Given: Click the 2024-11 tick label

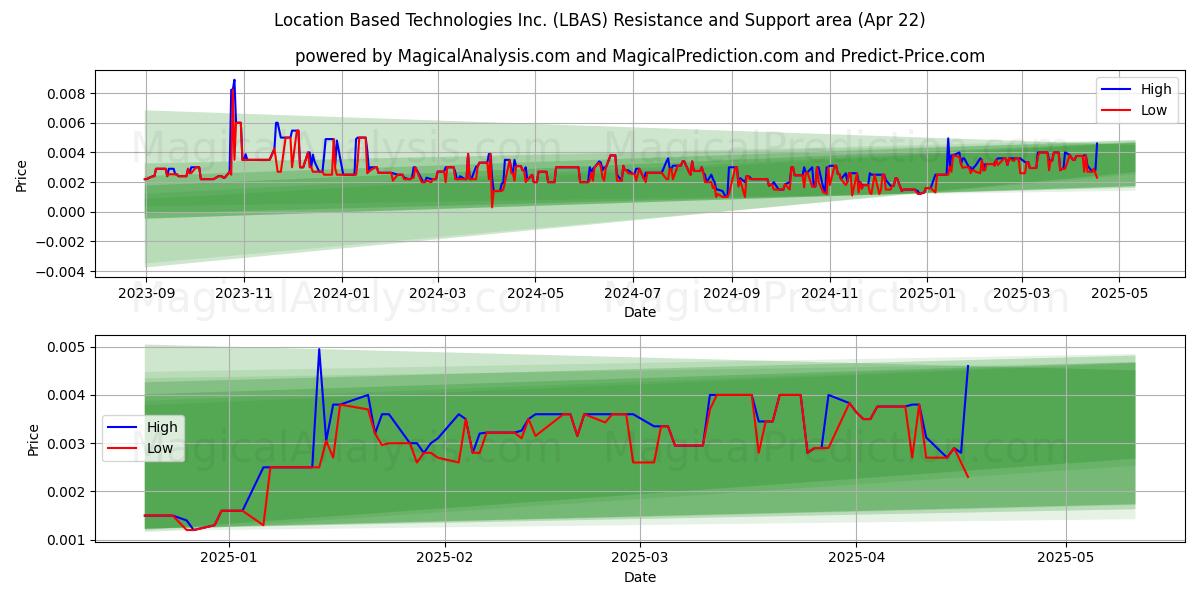Looking at the screenshot, I should [x=829, y=293].
